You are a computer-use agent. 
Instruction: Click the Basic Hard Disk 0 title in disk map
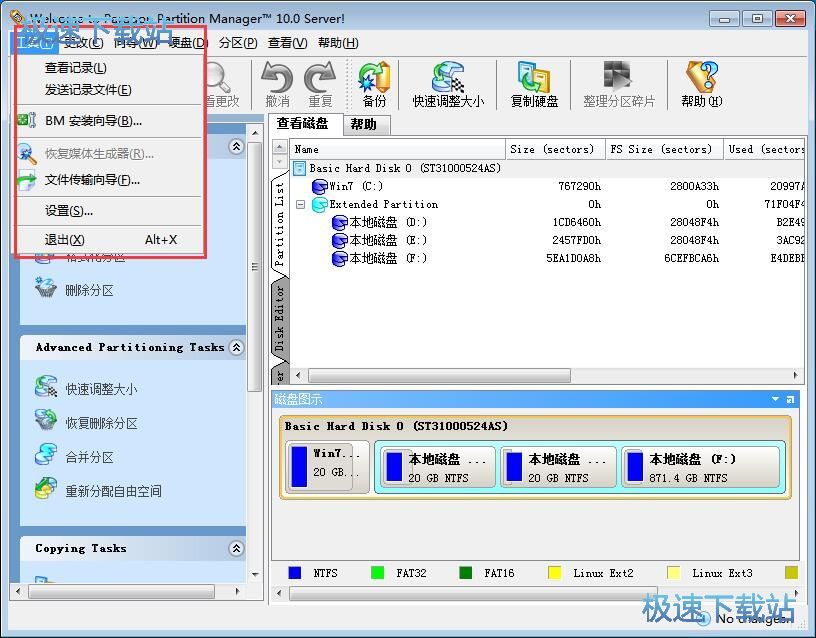pos(396,426)
